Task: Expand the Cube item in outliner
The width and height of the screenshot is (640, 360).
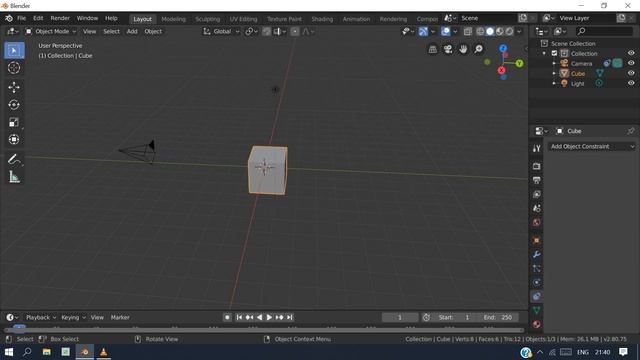Action: 554,73
